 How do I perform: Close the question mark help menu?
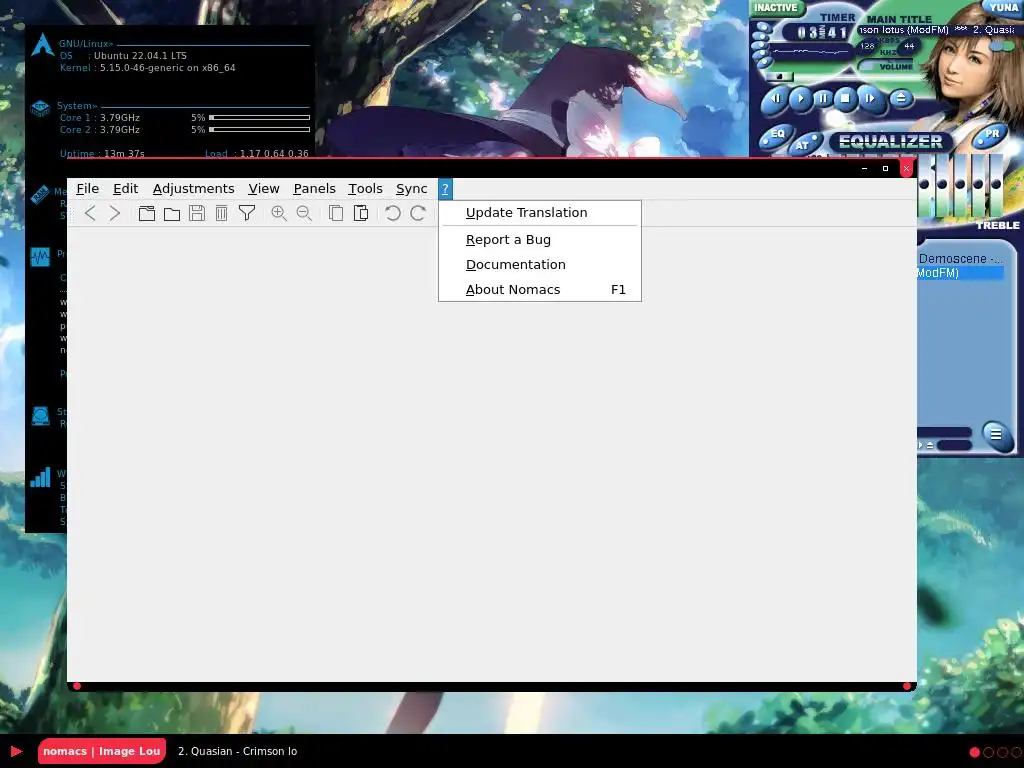pyautogui.click(x=445, y=189)
